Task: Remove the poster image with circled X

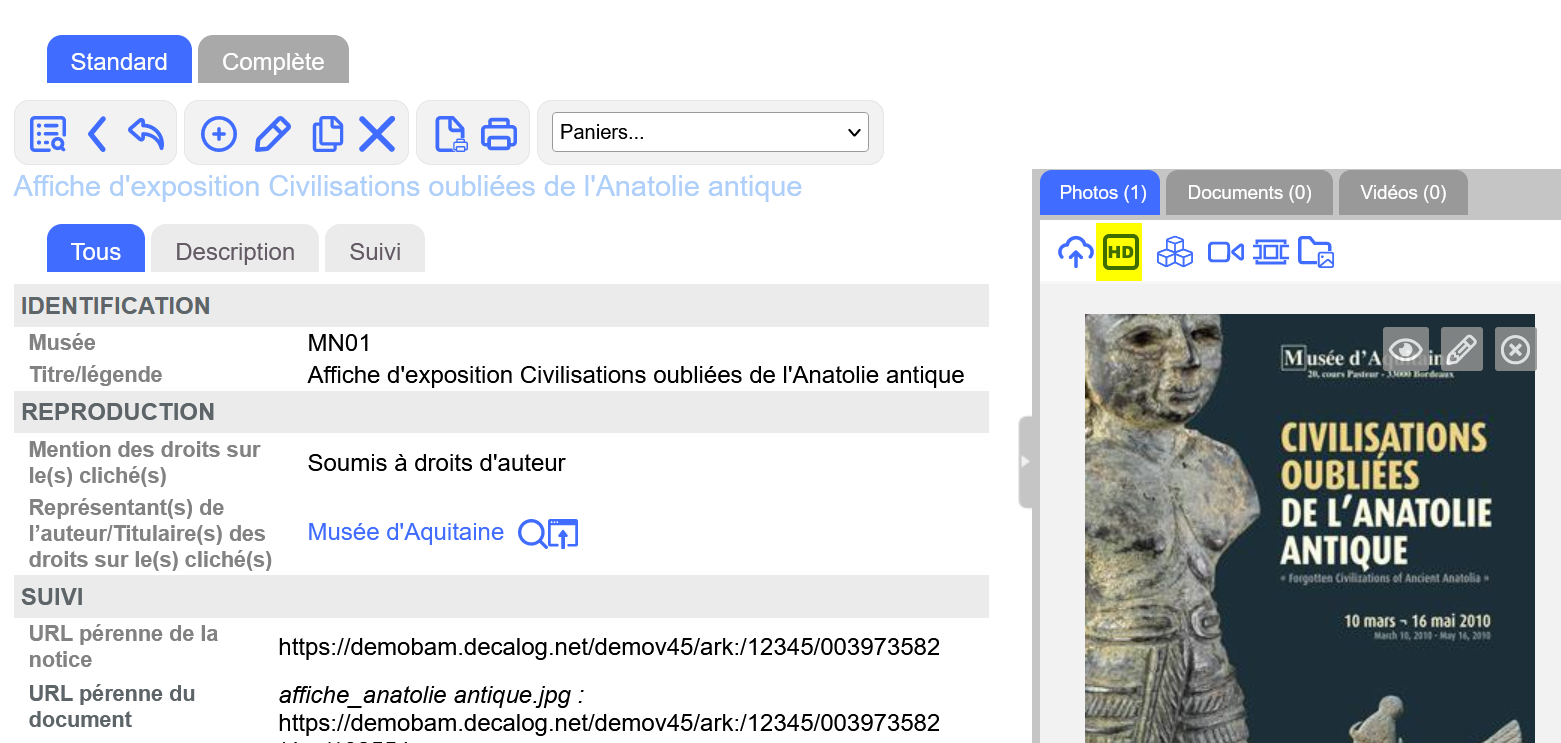Action: (1516, 349)
